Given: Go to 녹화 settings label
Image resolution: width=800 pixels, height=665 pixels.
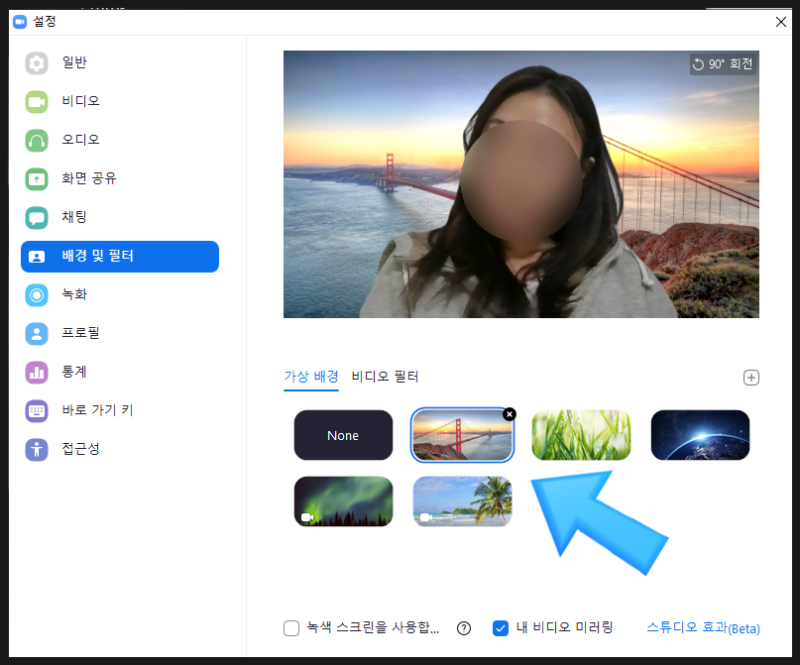Looking at the screenshot, I should [x=74, y=294].
